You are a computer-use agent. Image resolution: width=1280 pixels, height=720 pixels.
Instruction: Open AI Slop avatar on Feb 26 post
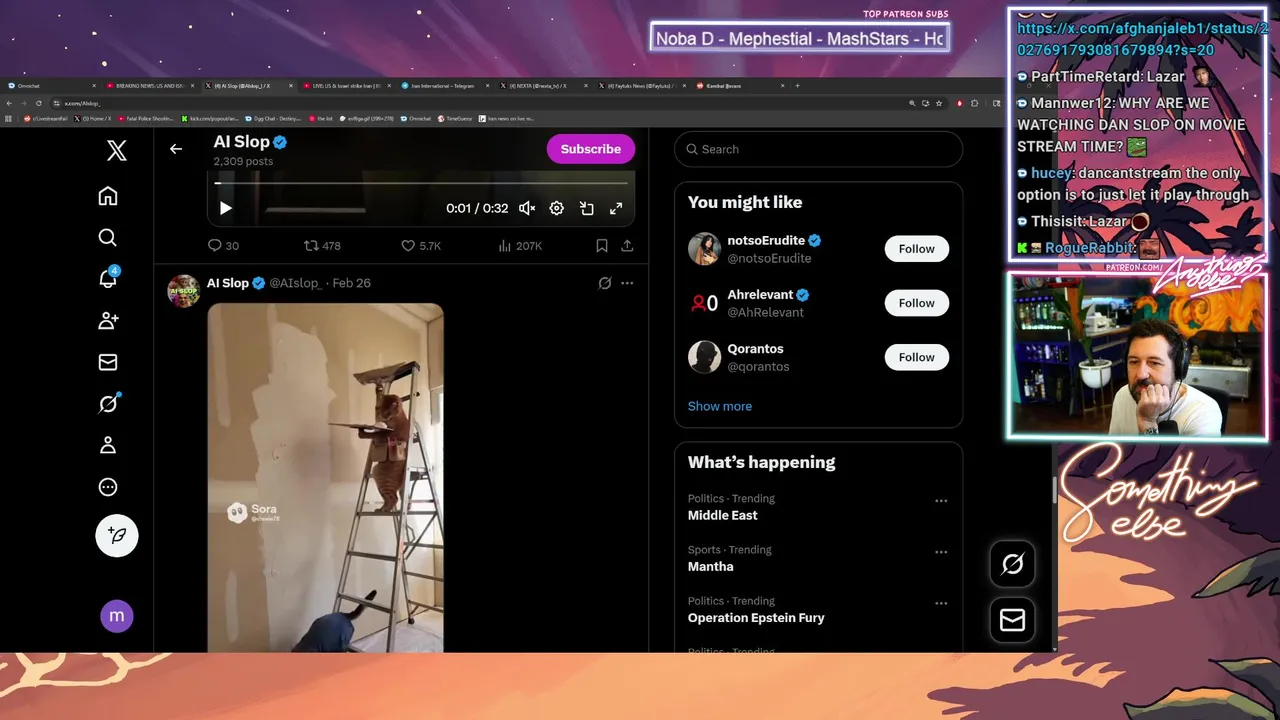pyautogui.click(x=183, y=291)
